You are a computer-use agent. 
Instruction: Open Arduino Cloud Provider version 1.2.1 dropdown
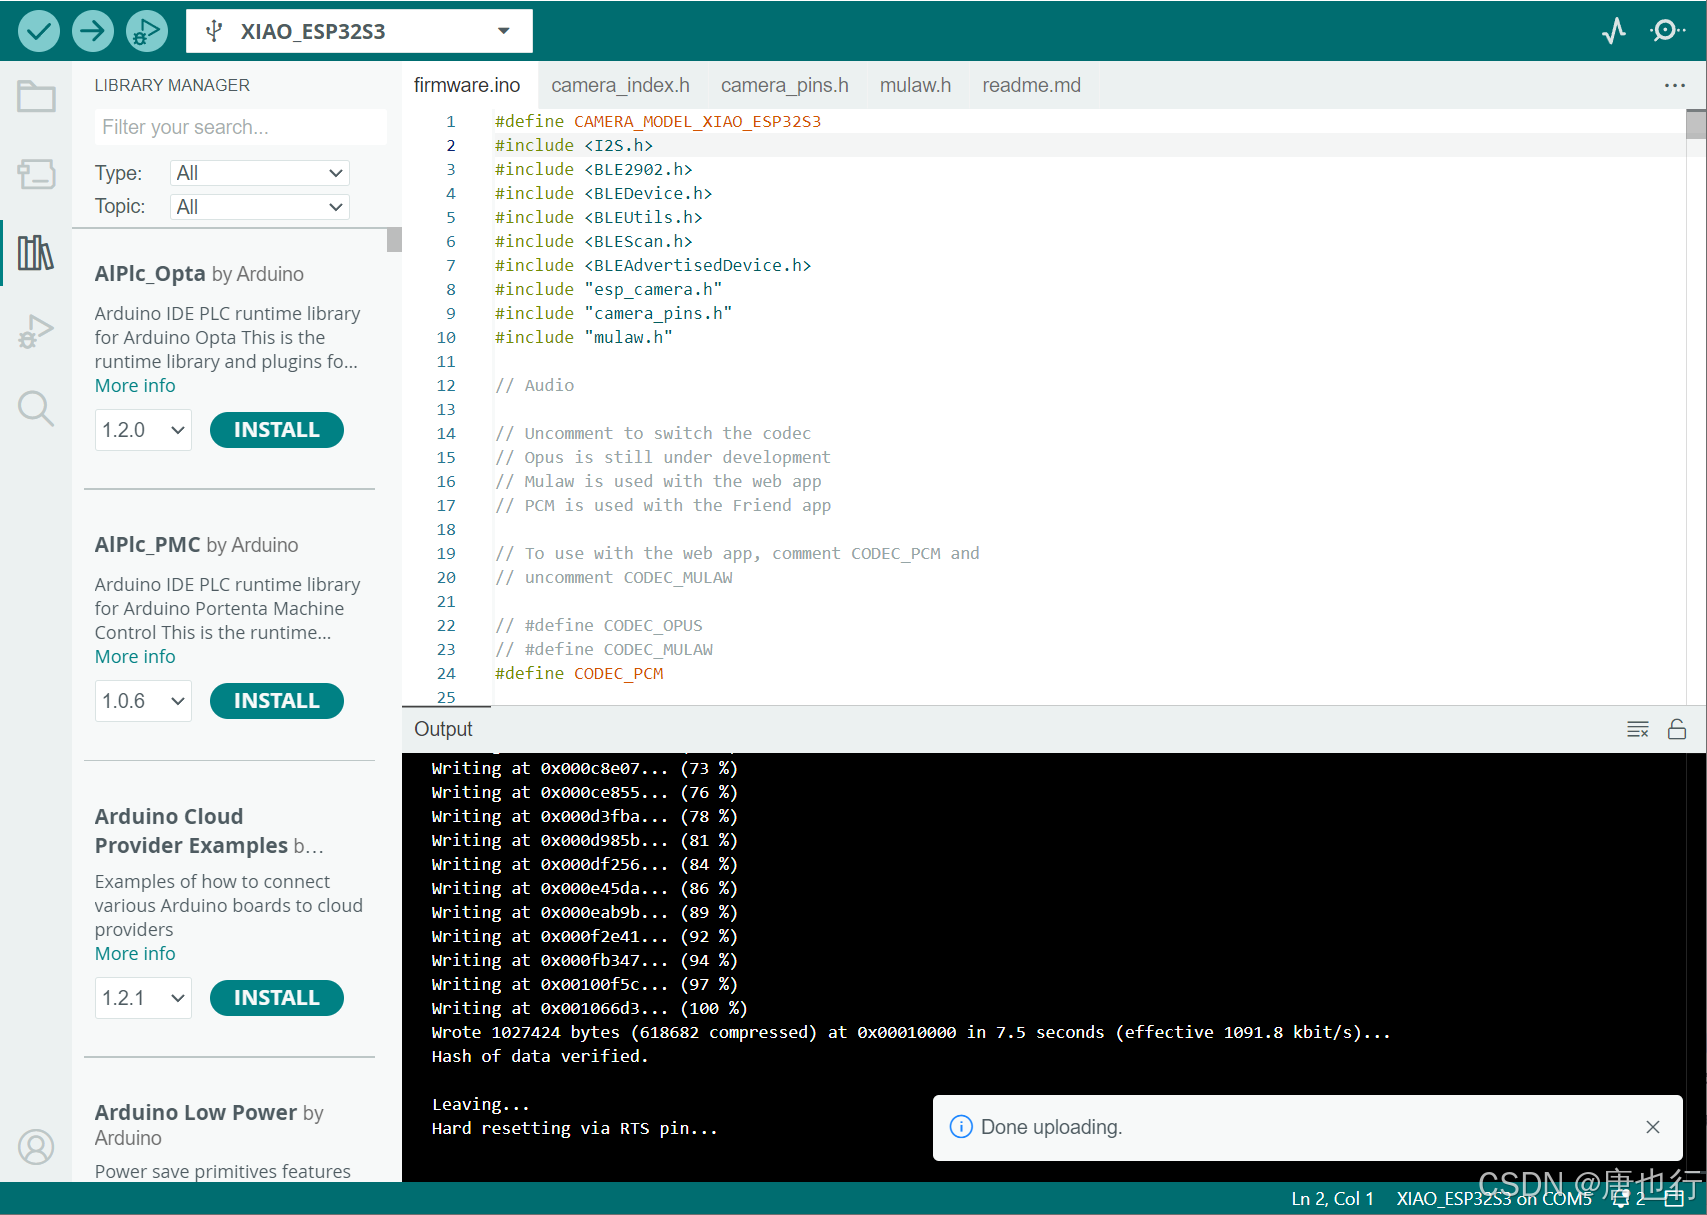click(143, 998)
